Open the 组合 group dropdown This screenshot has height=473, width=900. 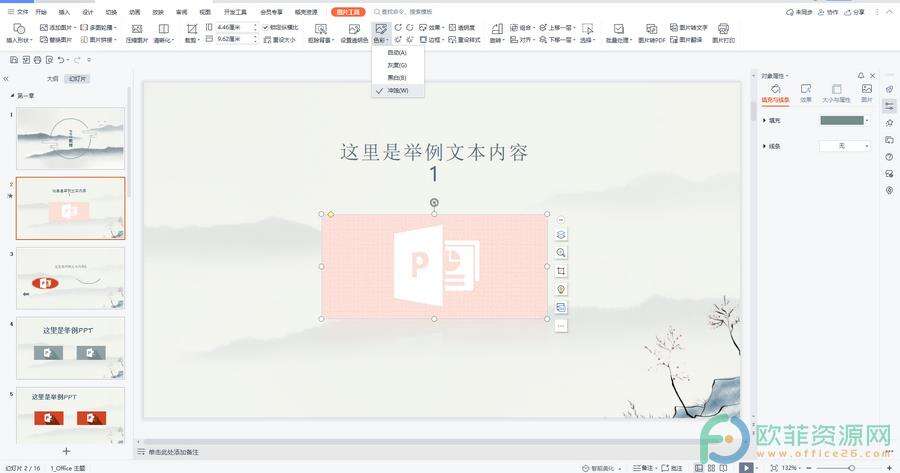click(522, 28)
